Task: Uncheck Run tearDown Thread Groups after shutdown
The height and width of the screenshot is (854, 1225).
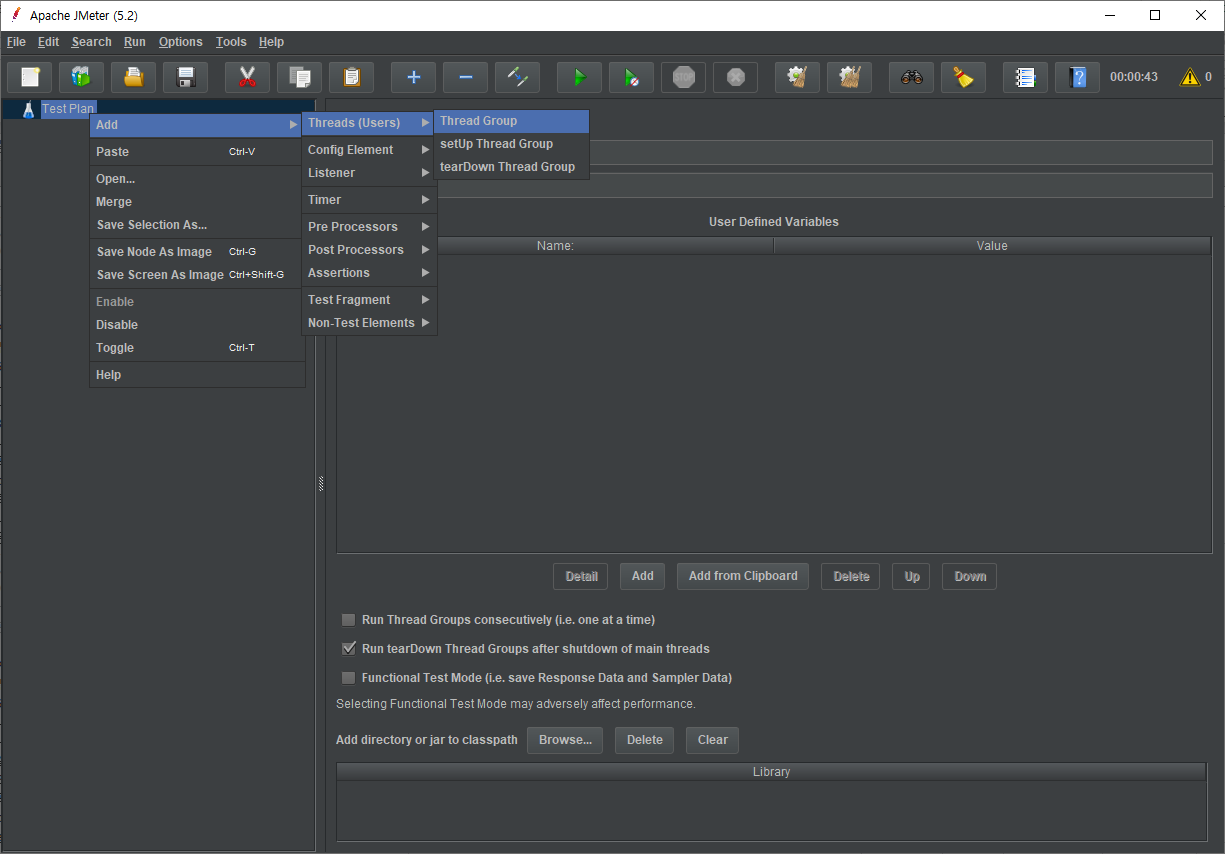Action: tap(349, 649)
